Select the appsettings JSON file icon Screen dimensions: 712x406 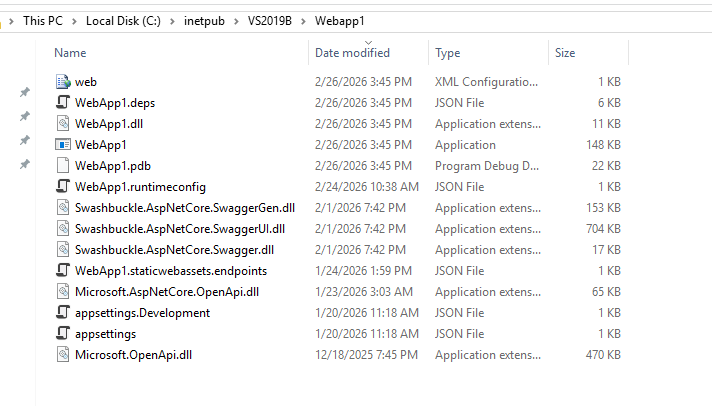pyautogui.click(x=63, y=334)
